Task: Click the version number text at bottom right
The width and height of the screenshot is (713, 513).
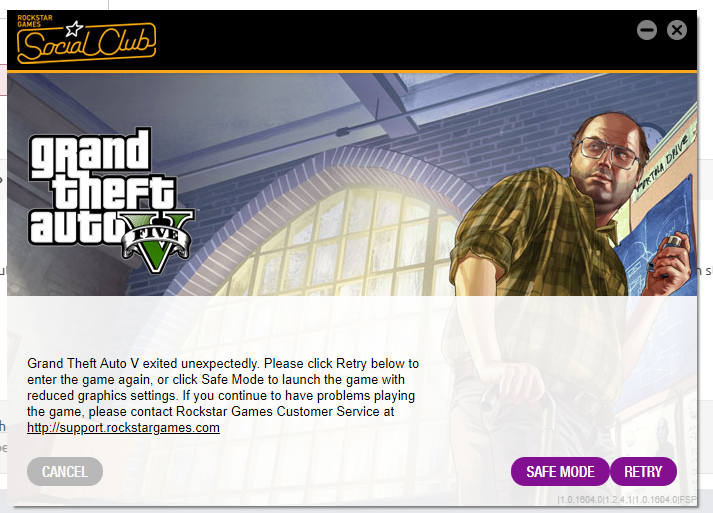Action: point(627,499)
